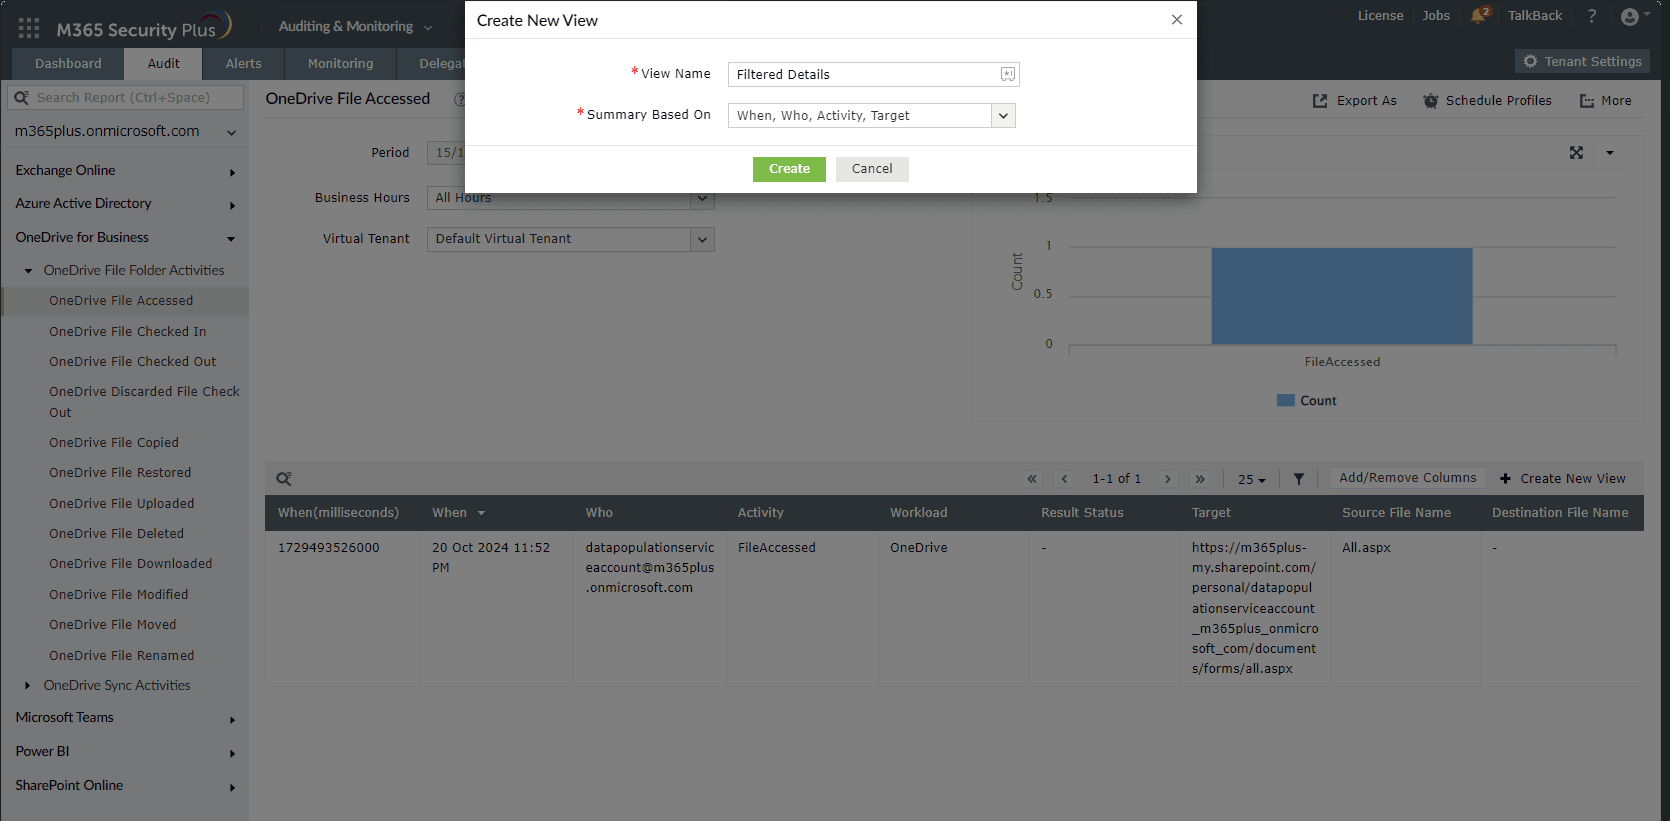Screen dimensions: 1670x821
Task: Go to first page of results
Action: click(x=1032, y=479)
